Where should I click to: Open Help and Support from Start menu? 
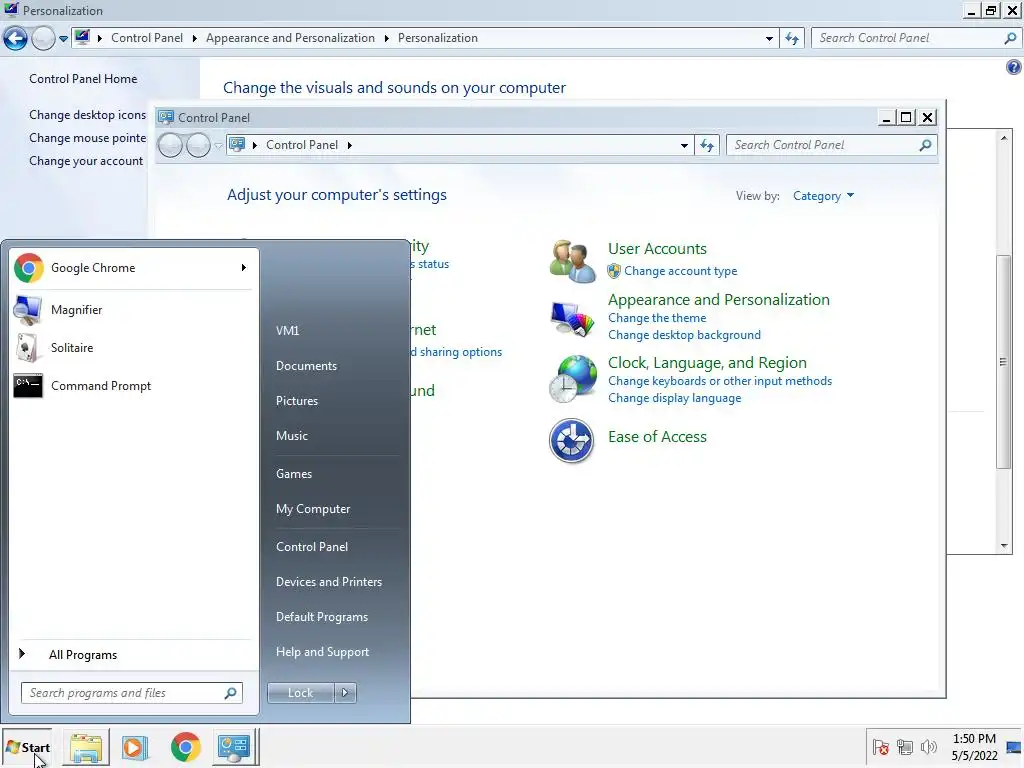(x=322, y=652)
